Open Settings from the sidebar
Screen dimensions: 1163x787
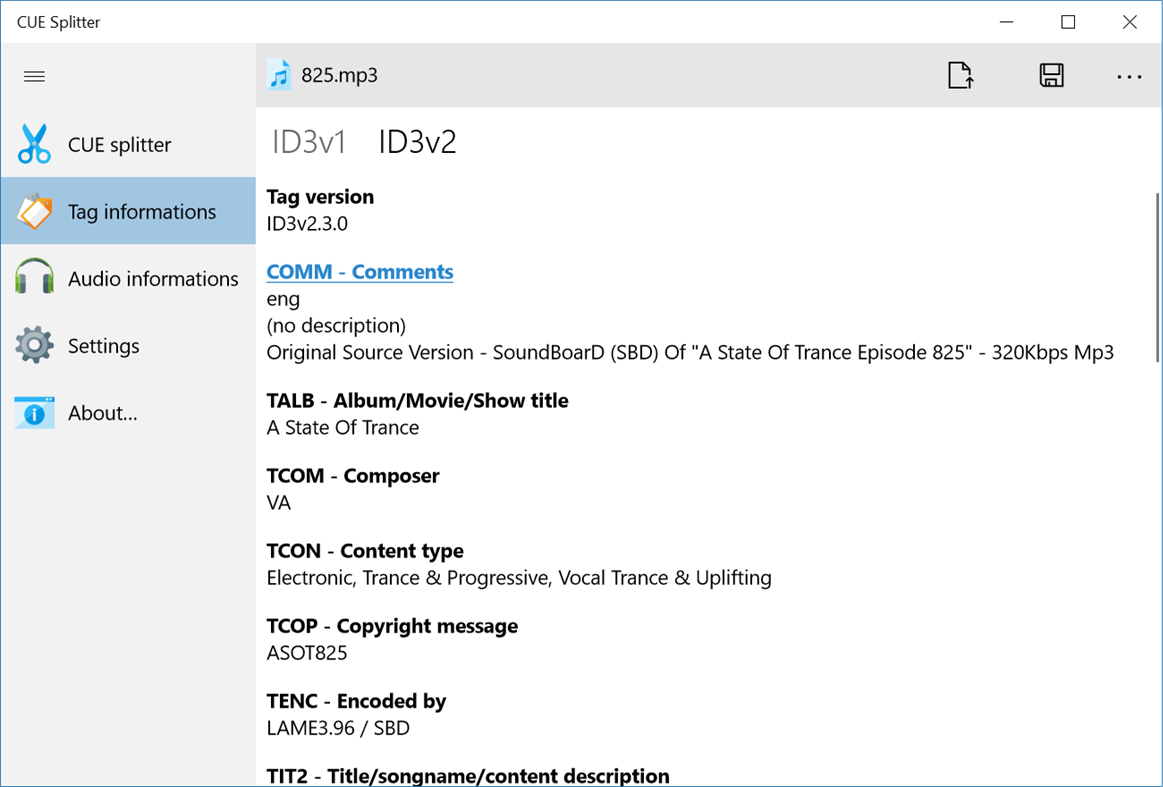pos(103,345)
